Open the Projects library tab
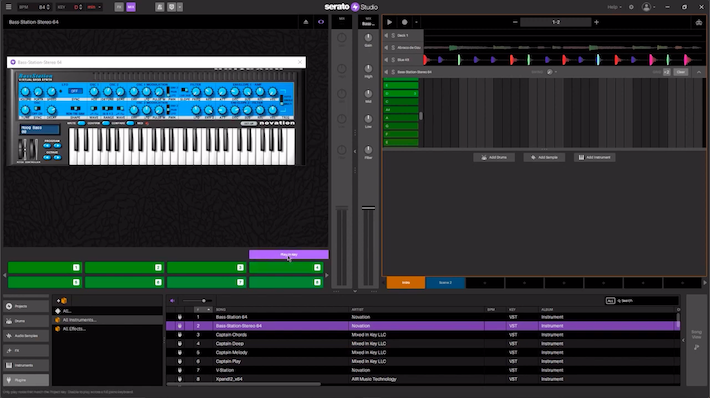This screenshot has width=710, height=398. (x=26, y=306)
